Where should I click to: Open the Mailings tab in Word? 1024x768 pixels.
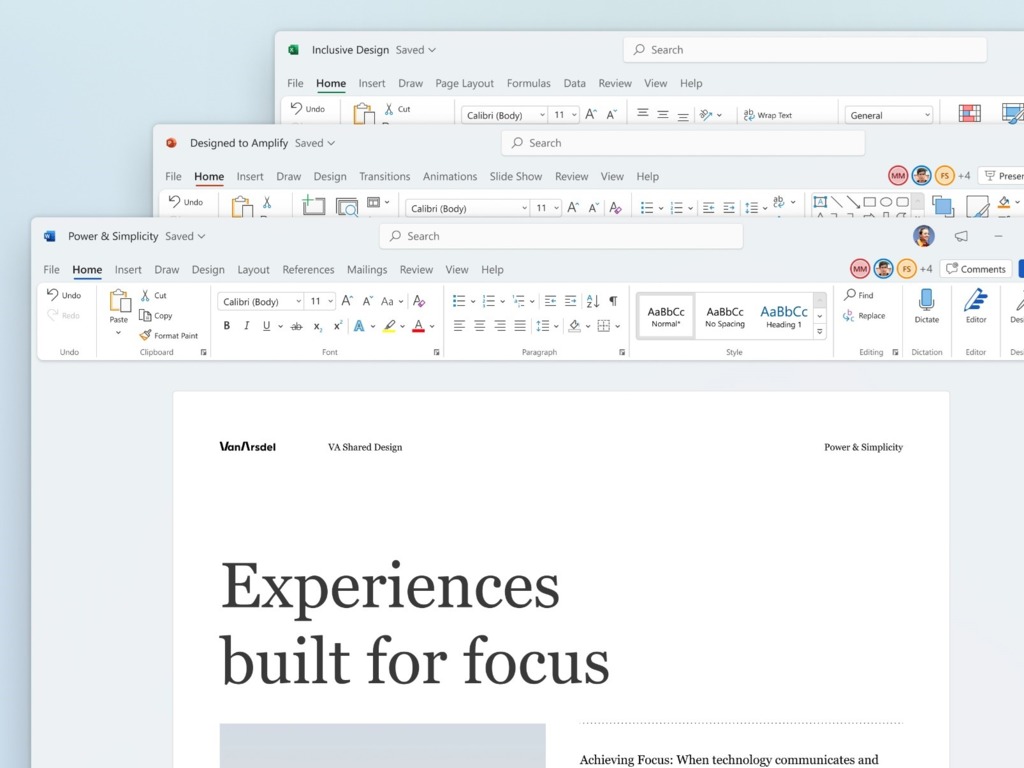tap(367, 269)
